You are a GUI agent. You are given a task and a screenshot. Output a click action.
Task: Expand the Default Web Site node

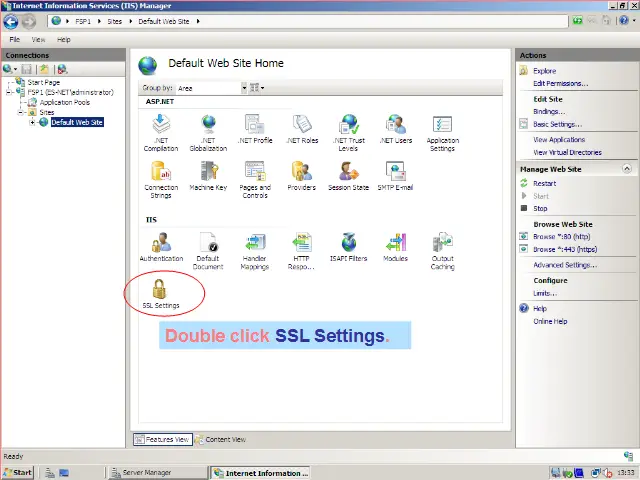[x=32, y=122]
